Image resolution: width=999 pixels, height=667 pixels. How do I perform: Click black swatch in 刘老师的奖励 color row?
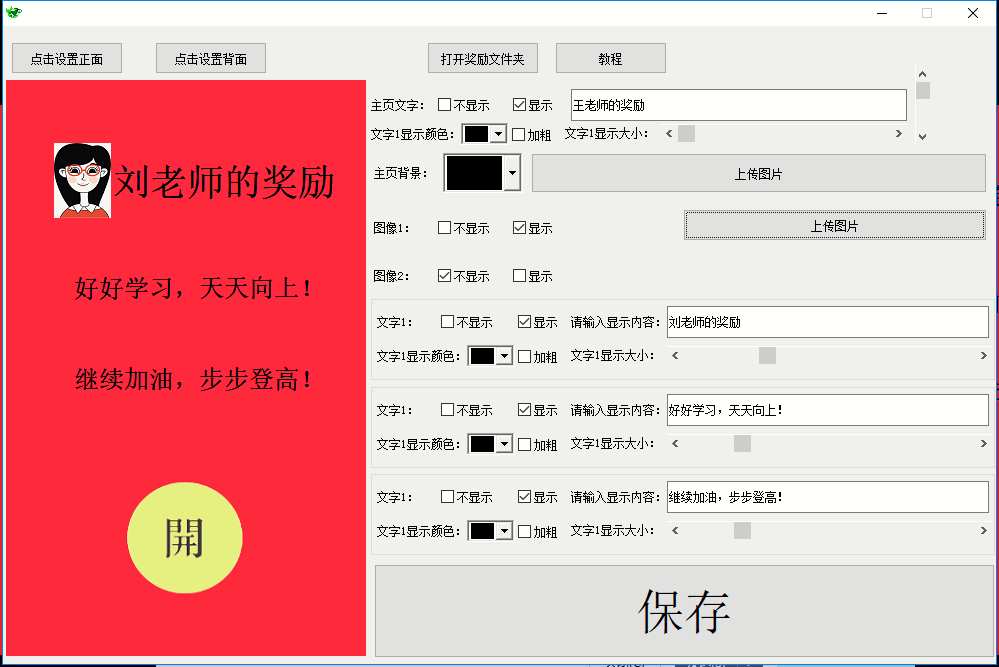pos(482,356)
